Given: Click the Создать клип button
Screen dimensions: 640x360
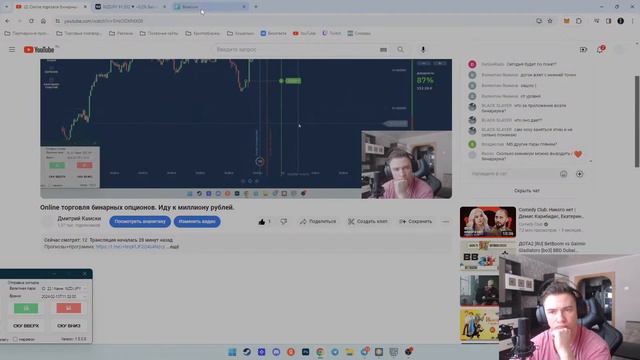Looking at the screenshot, I should pos(368,222).
